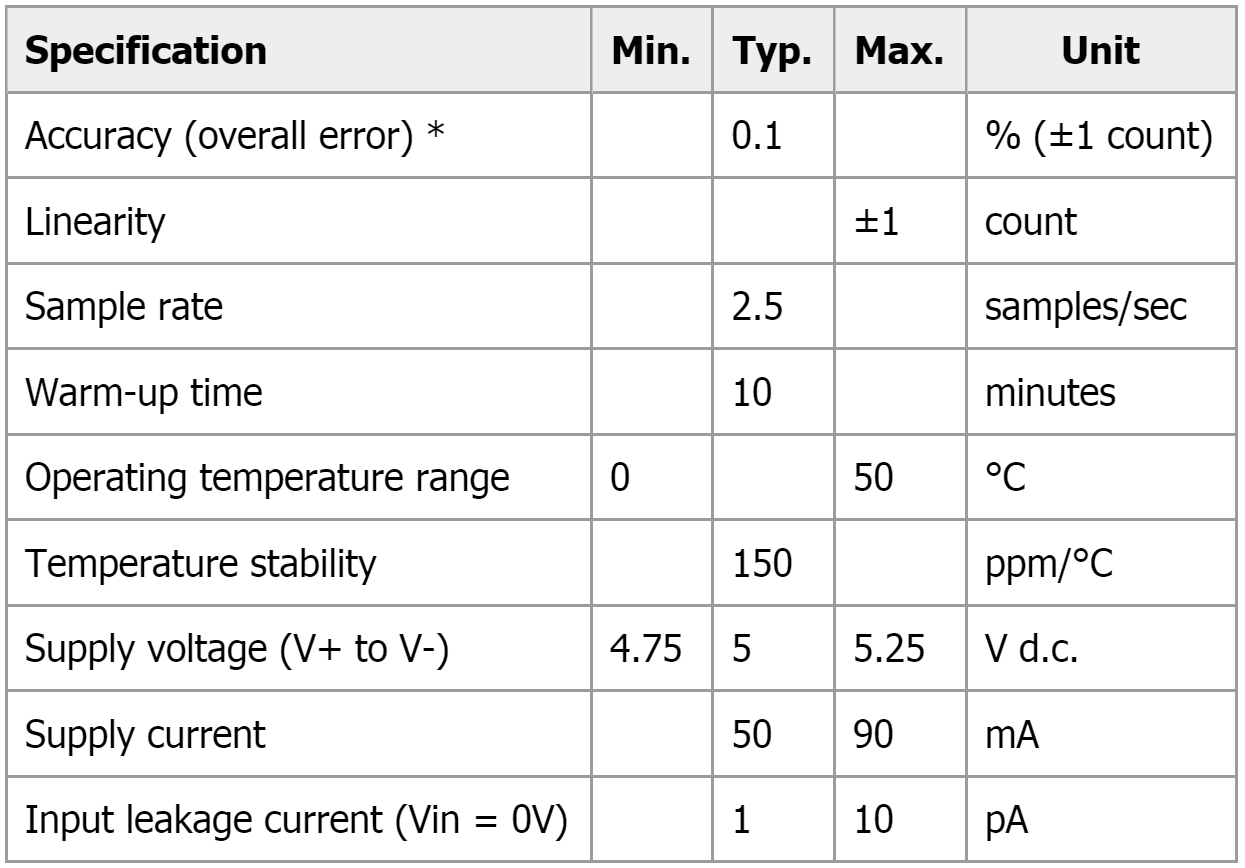The width and height of the screenshot is (1245, 868).
Task: Select the 150 typical value cell
Action: tap(762, 565)
